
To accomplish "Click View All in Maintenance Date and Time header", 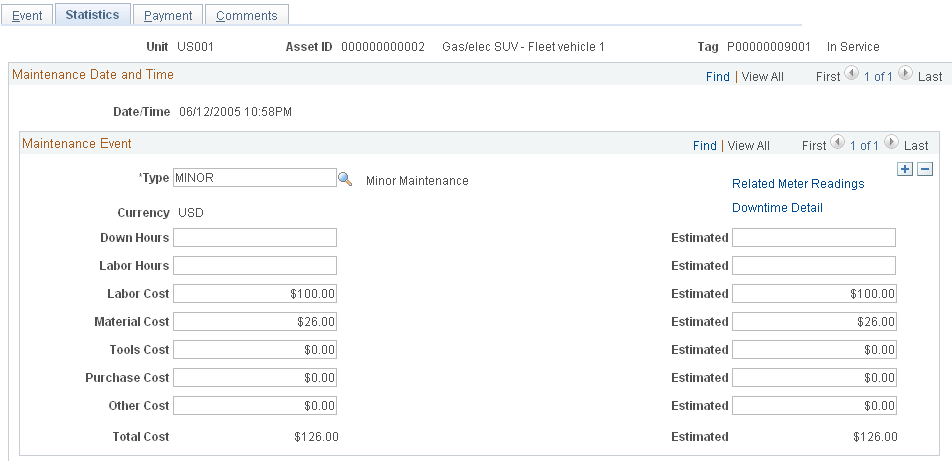I will tap(763, 77).
